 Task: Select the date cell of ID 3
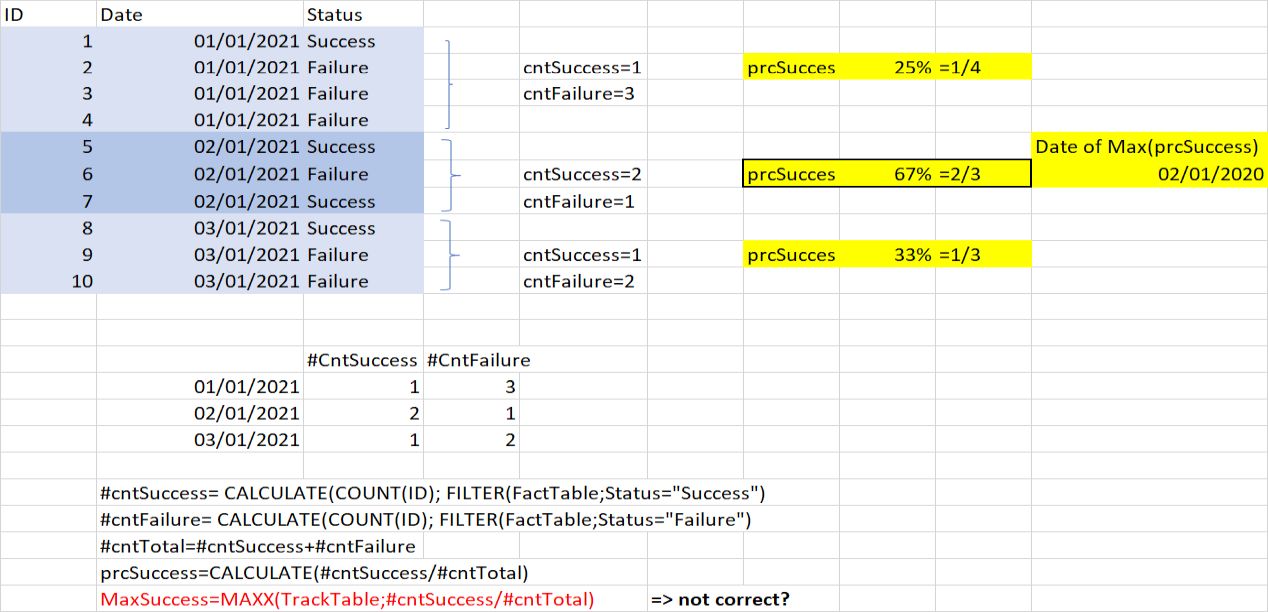(200, 93)
